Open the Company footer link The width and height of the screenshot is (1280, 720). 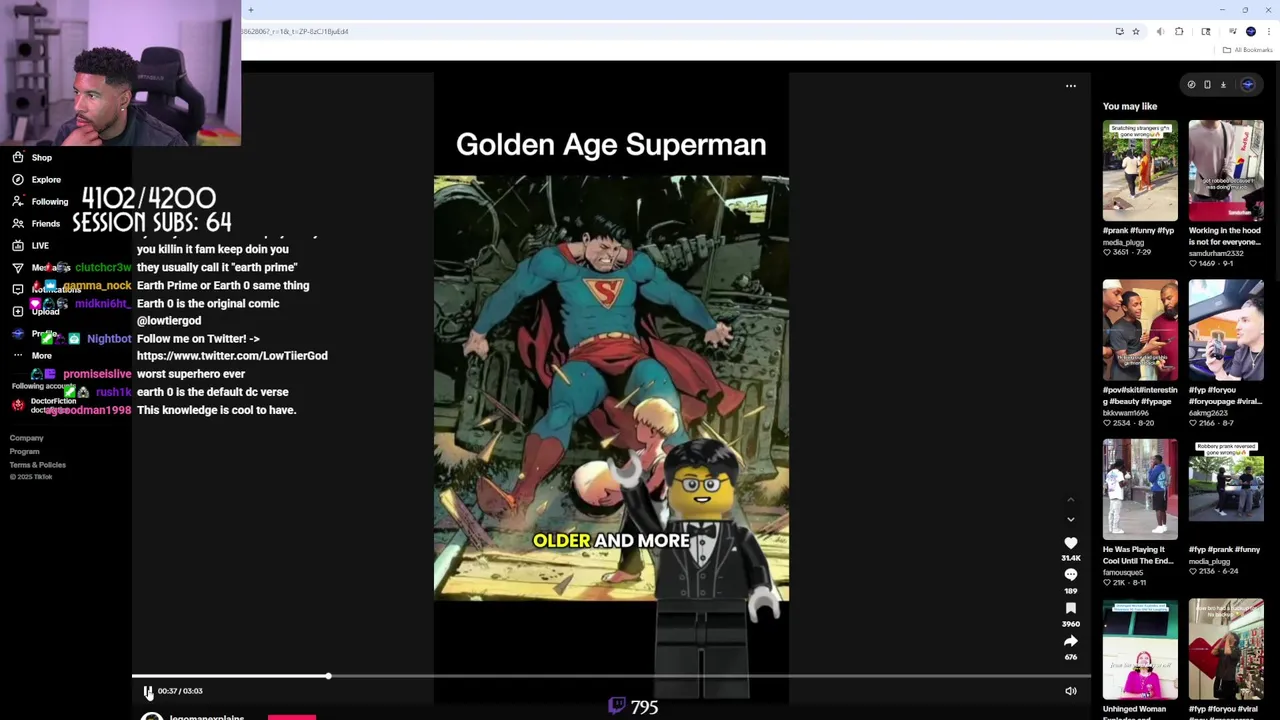pyautogui.click(x=27, y=438)
